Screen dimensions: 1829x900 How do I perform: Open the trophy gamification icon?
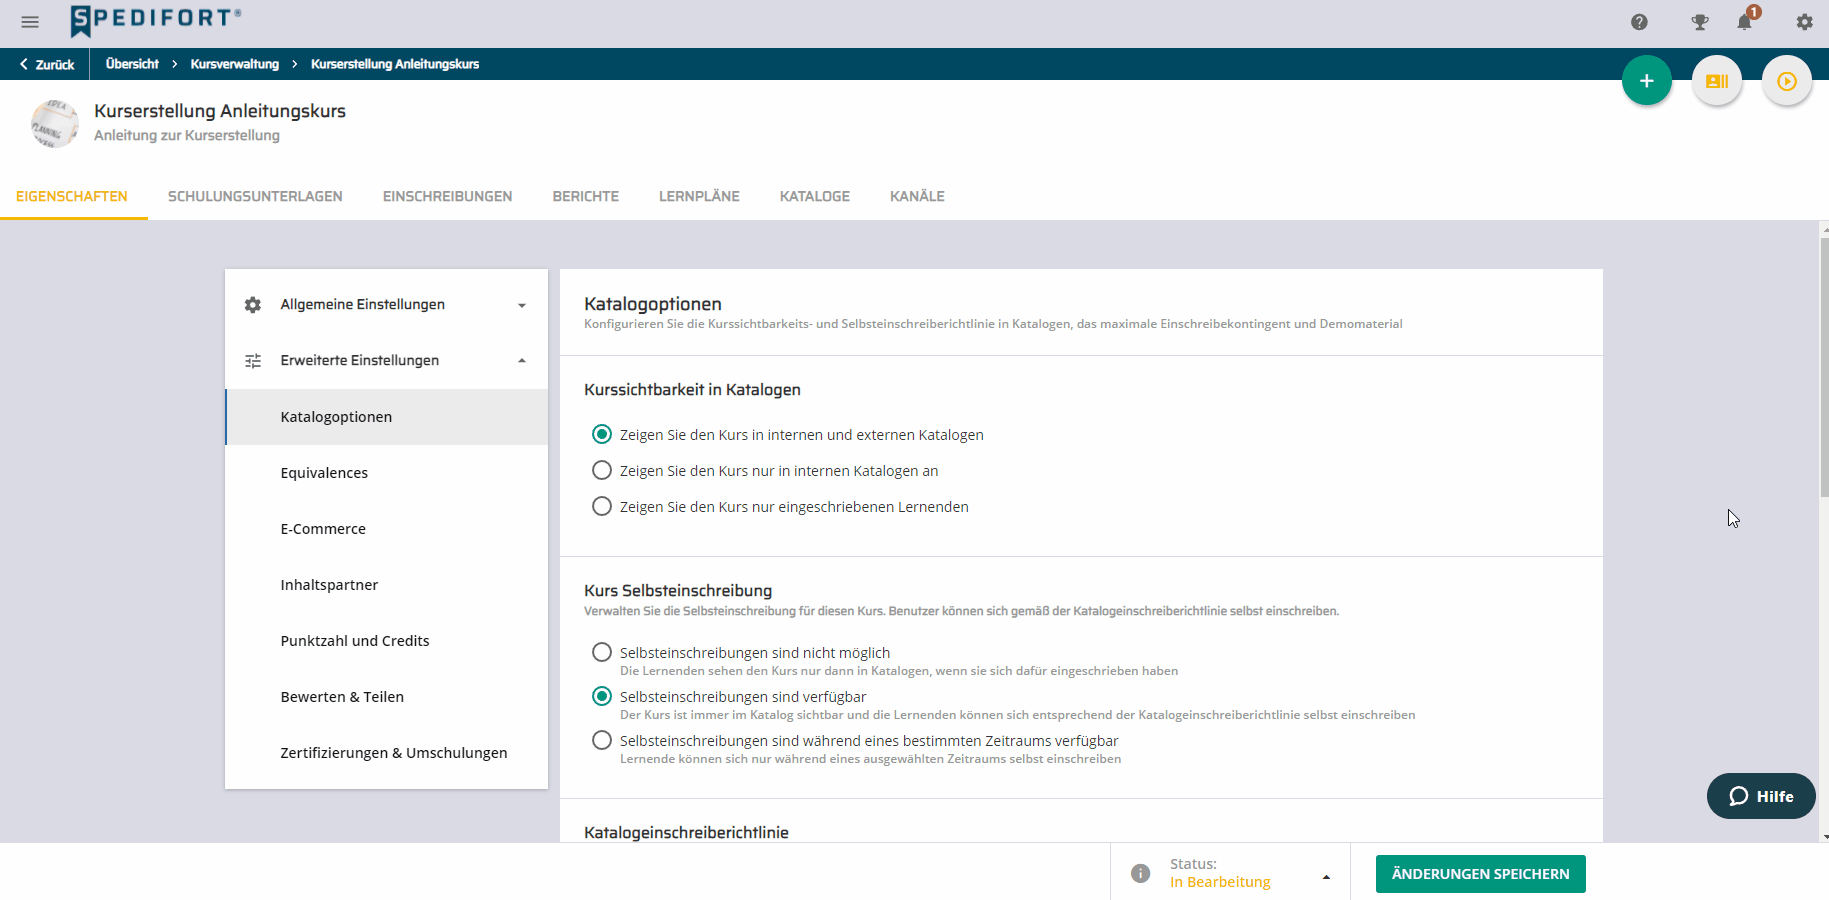pyautogui.click(x=1700, y=22)
